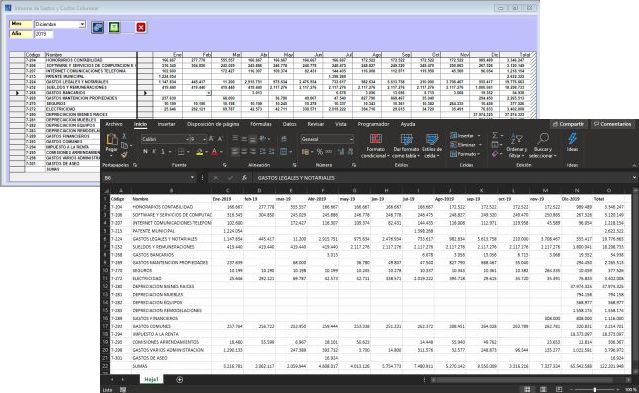The width and height of the screenshot is (639, 393).
Task: Click the Compartir button
Action: pyautogui.click(x=568, y=124)
